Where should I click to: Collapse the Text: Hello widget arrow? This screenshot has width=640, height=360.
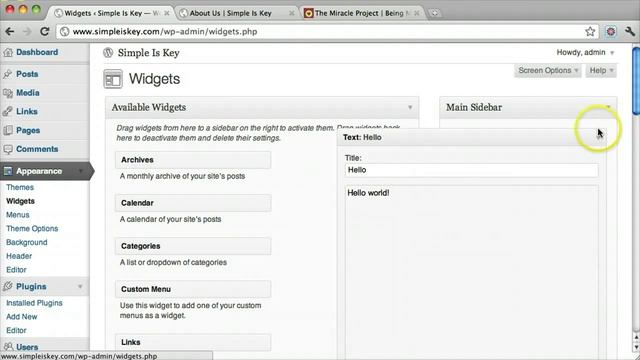pyautogui.click(x=599, y=137)
